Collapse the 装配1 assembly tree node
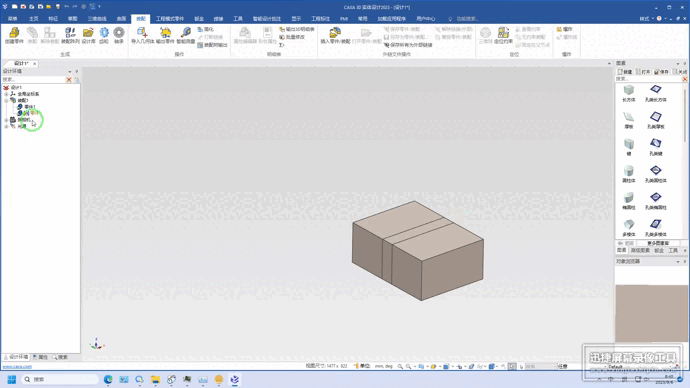Image resolution: width=690 pixels, height=388 pixels. 6,100
